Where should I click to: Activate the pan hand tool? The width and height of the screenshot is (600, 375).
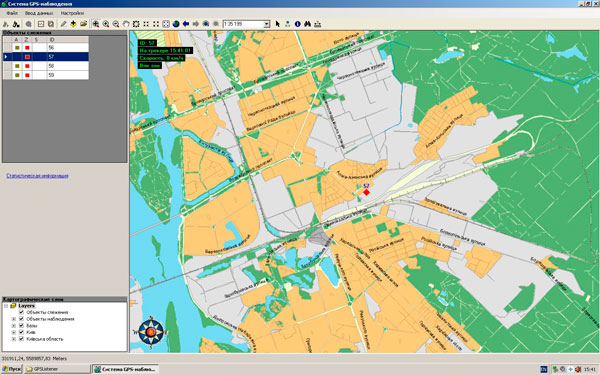coord(126,24)
